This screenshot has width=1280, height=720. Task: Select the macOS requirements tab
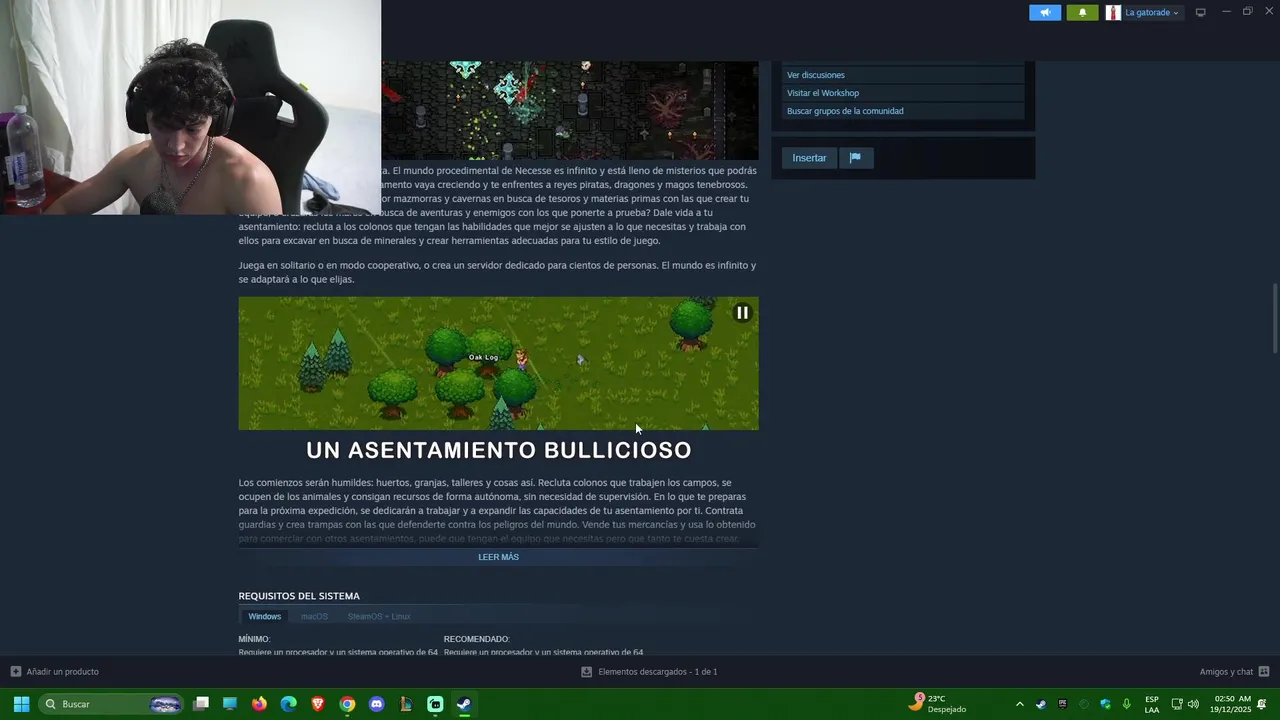pyautogui.click(x=314, y=616)
